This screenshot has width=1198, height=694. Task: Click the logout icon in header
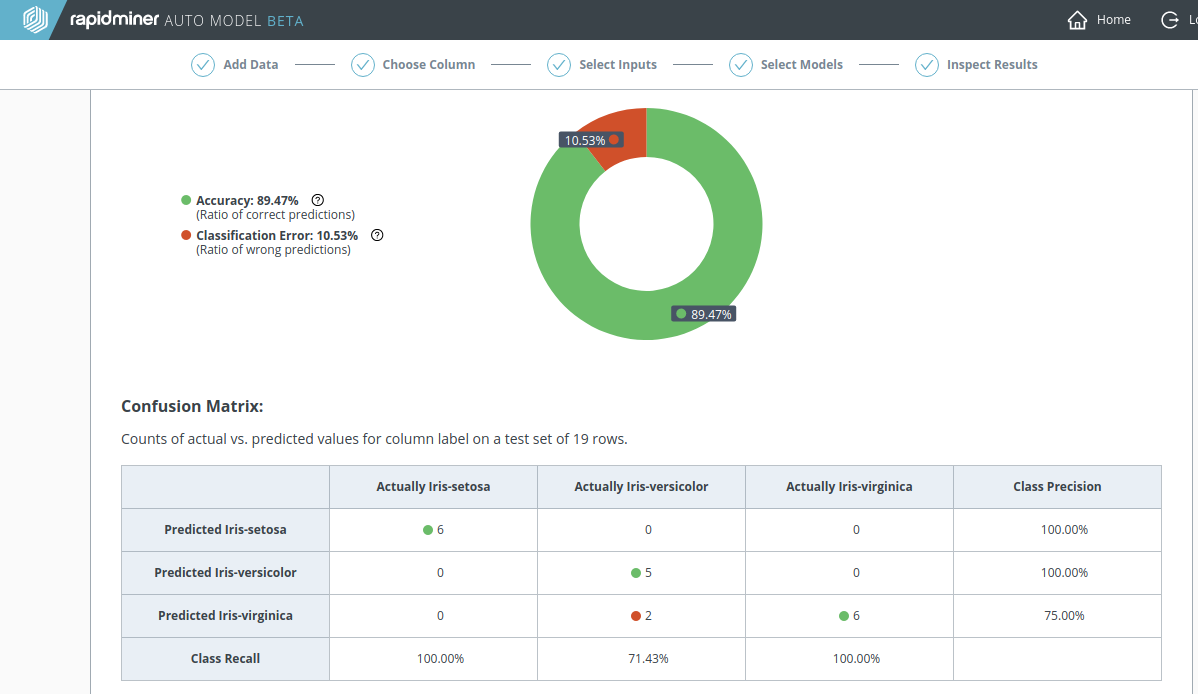1169,20
